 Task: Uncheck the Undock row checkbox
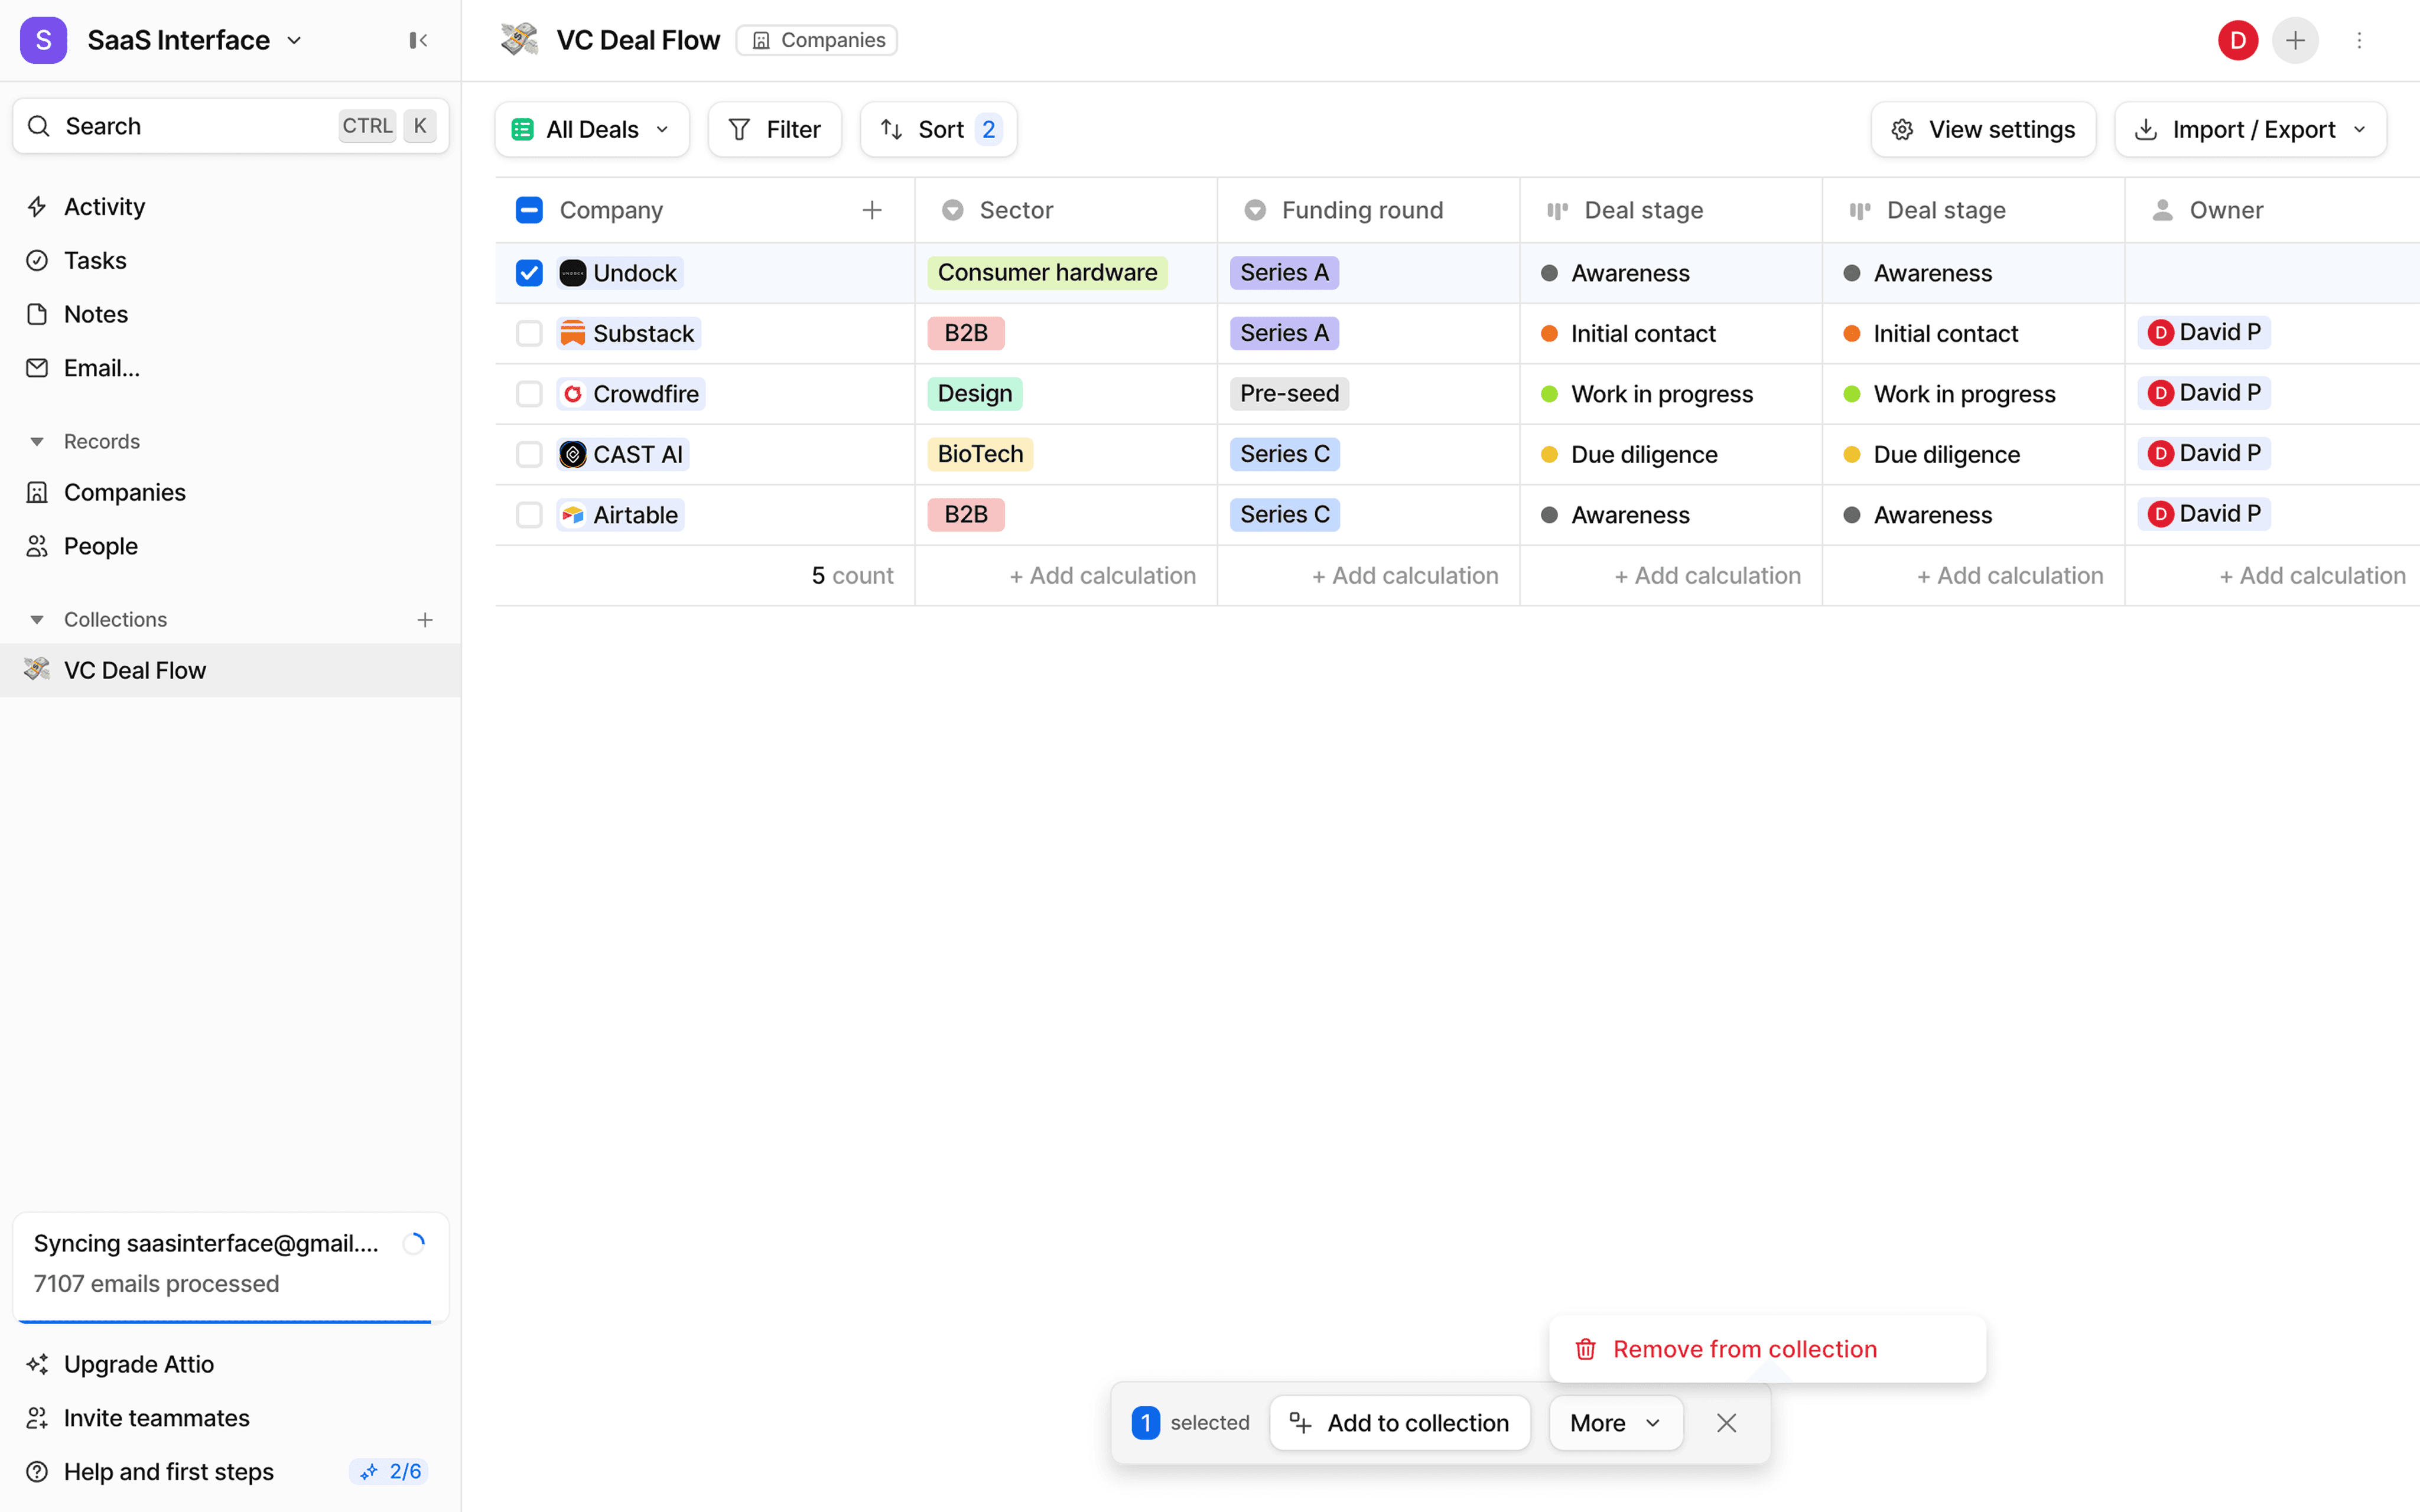pos(529,273)
